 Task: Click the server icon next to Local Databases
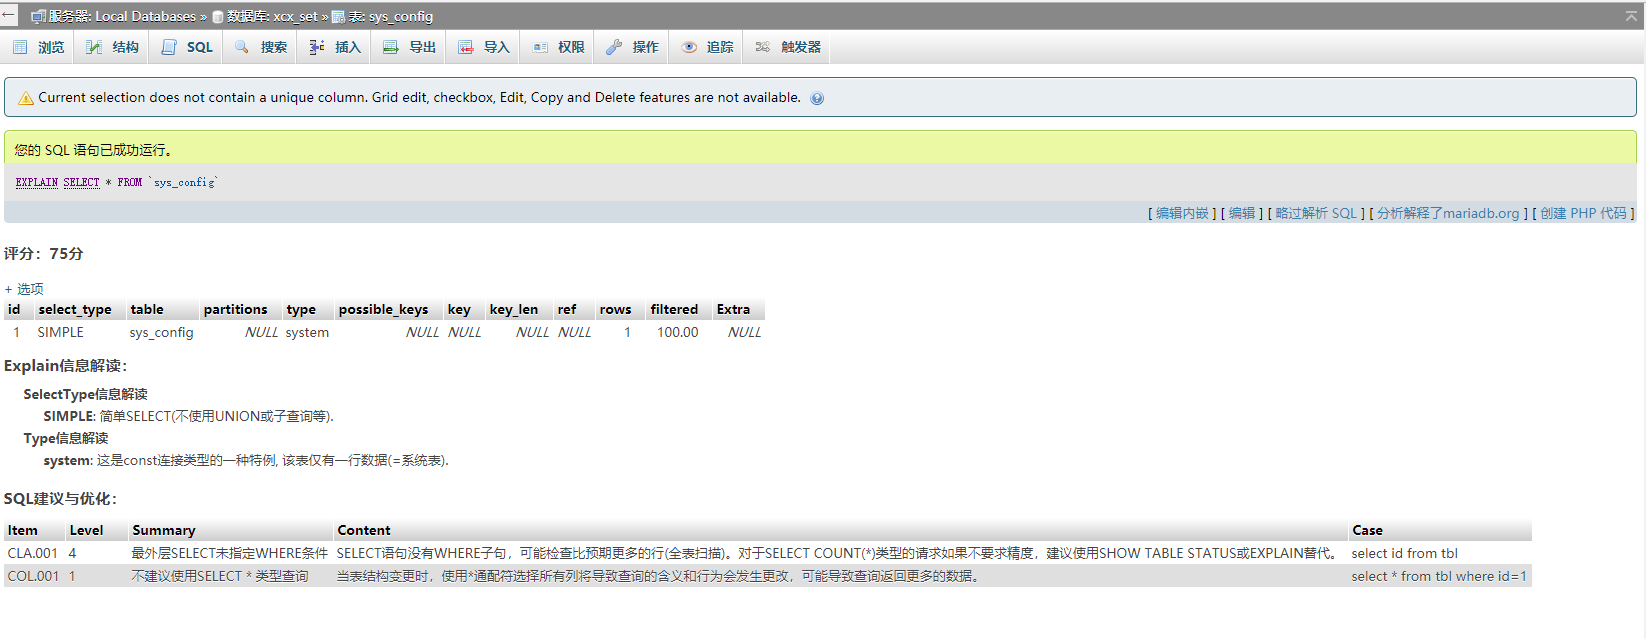[38, 16]
